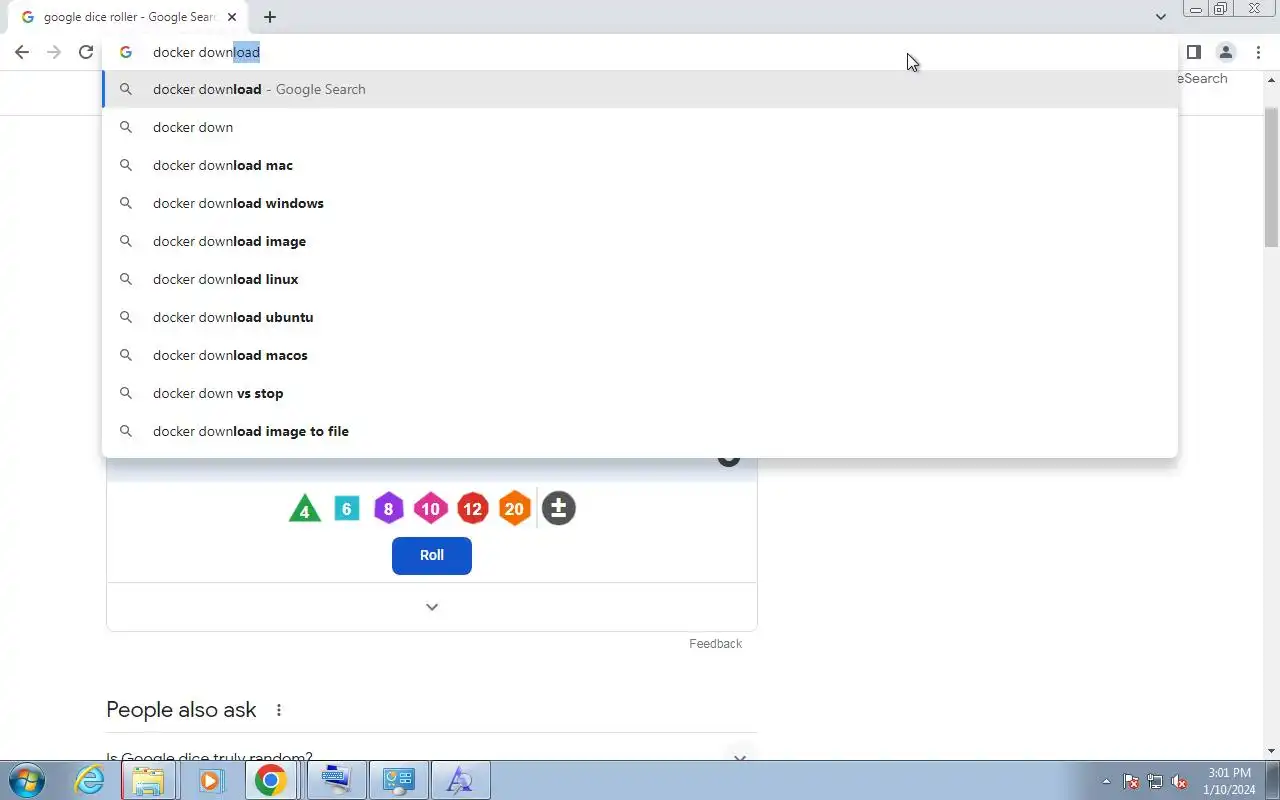The height and width of the screenshot is (800, 1280).
Task: Click the 'People also ask' heading
Action: click(x=181, y=710)
